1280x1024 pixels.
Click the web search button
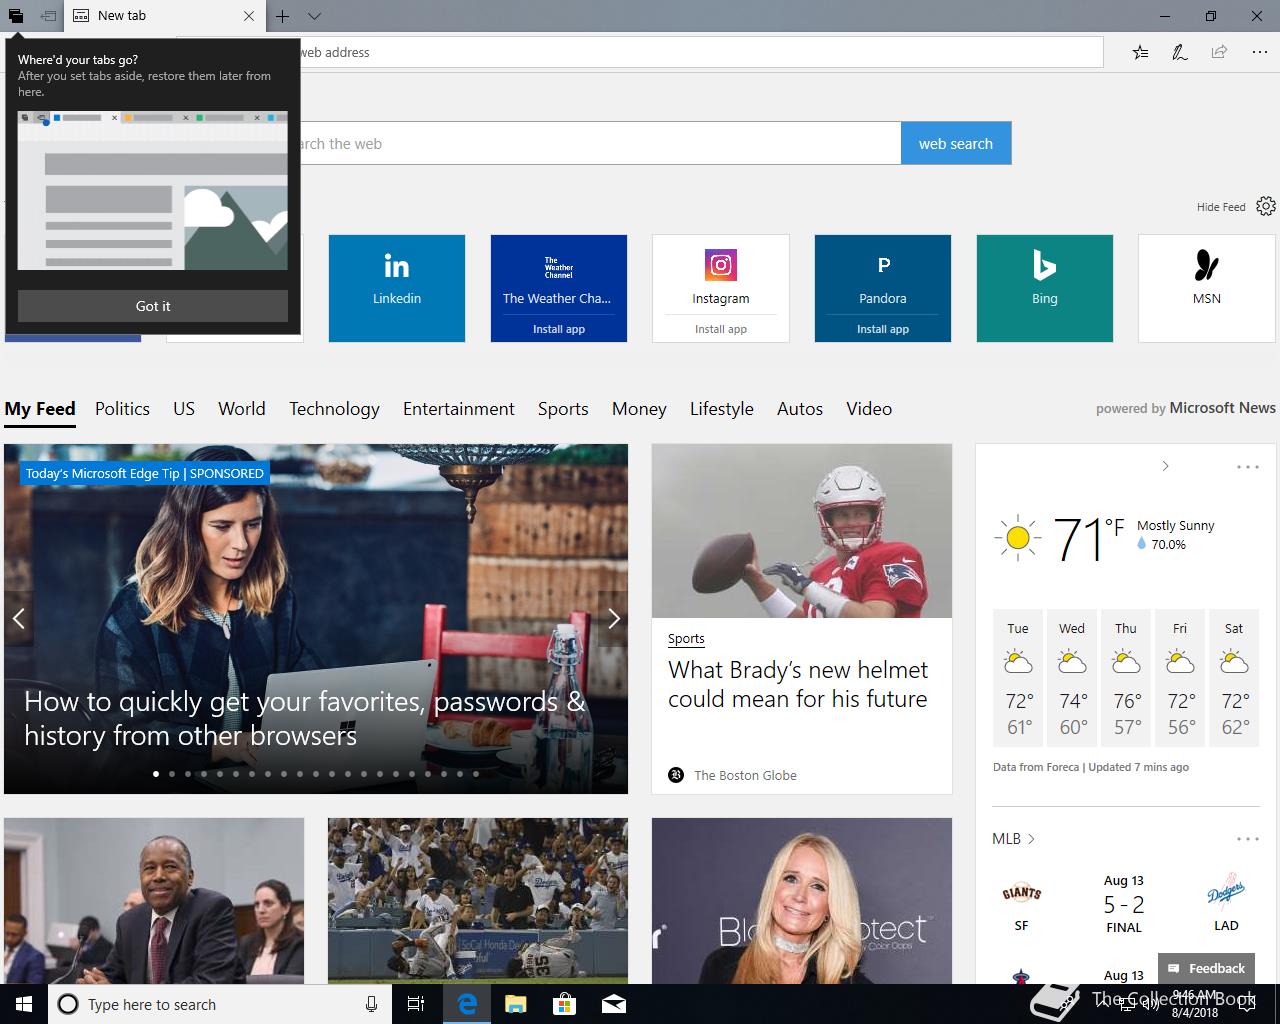click(x=956, y=143)
